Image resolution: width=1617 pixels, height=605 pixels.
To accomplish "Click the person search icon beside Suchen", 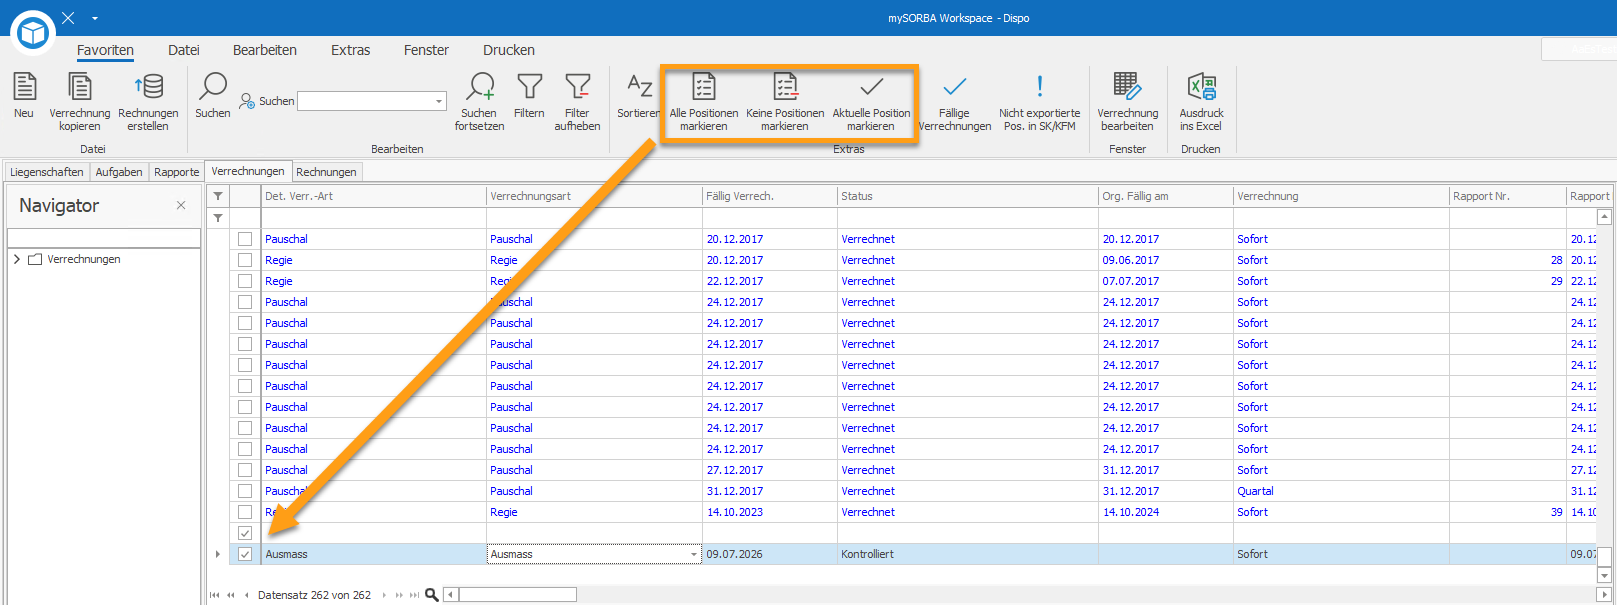I will tap(247, 101).
